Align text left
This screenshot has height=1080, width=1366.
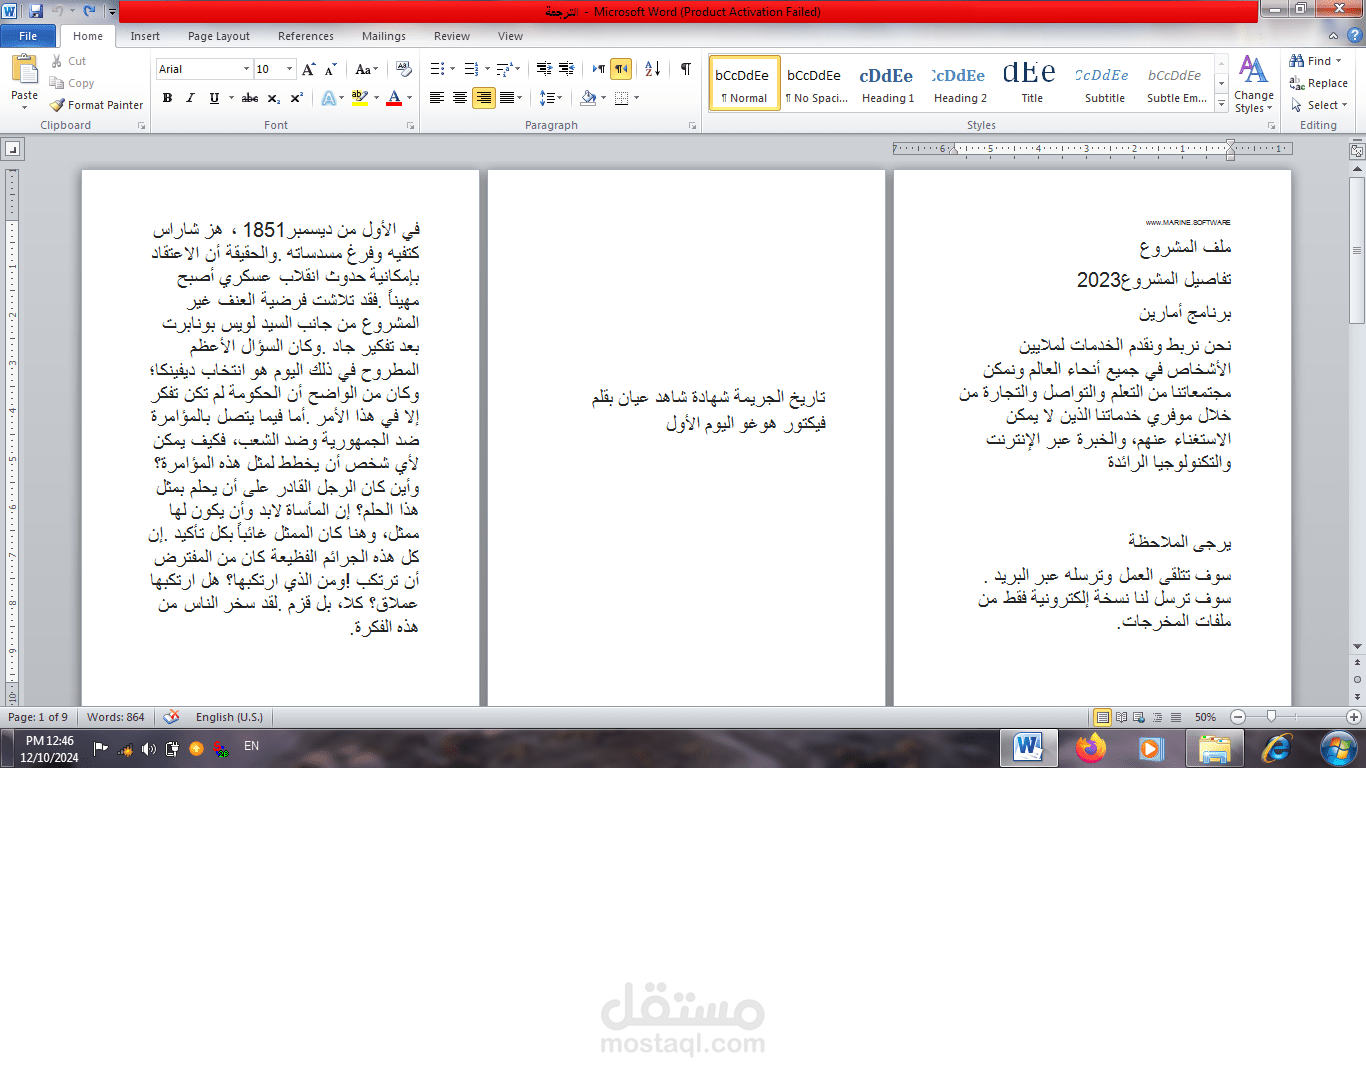[437, 98]
